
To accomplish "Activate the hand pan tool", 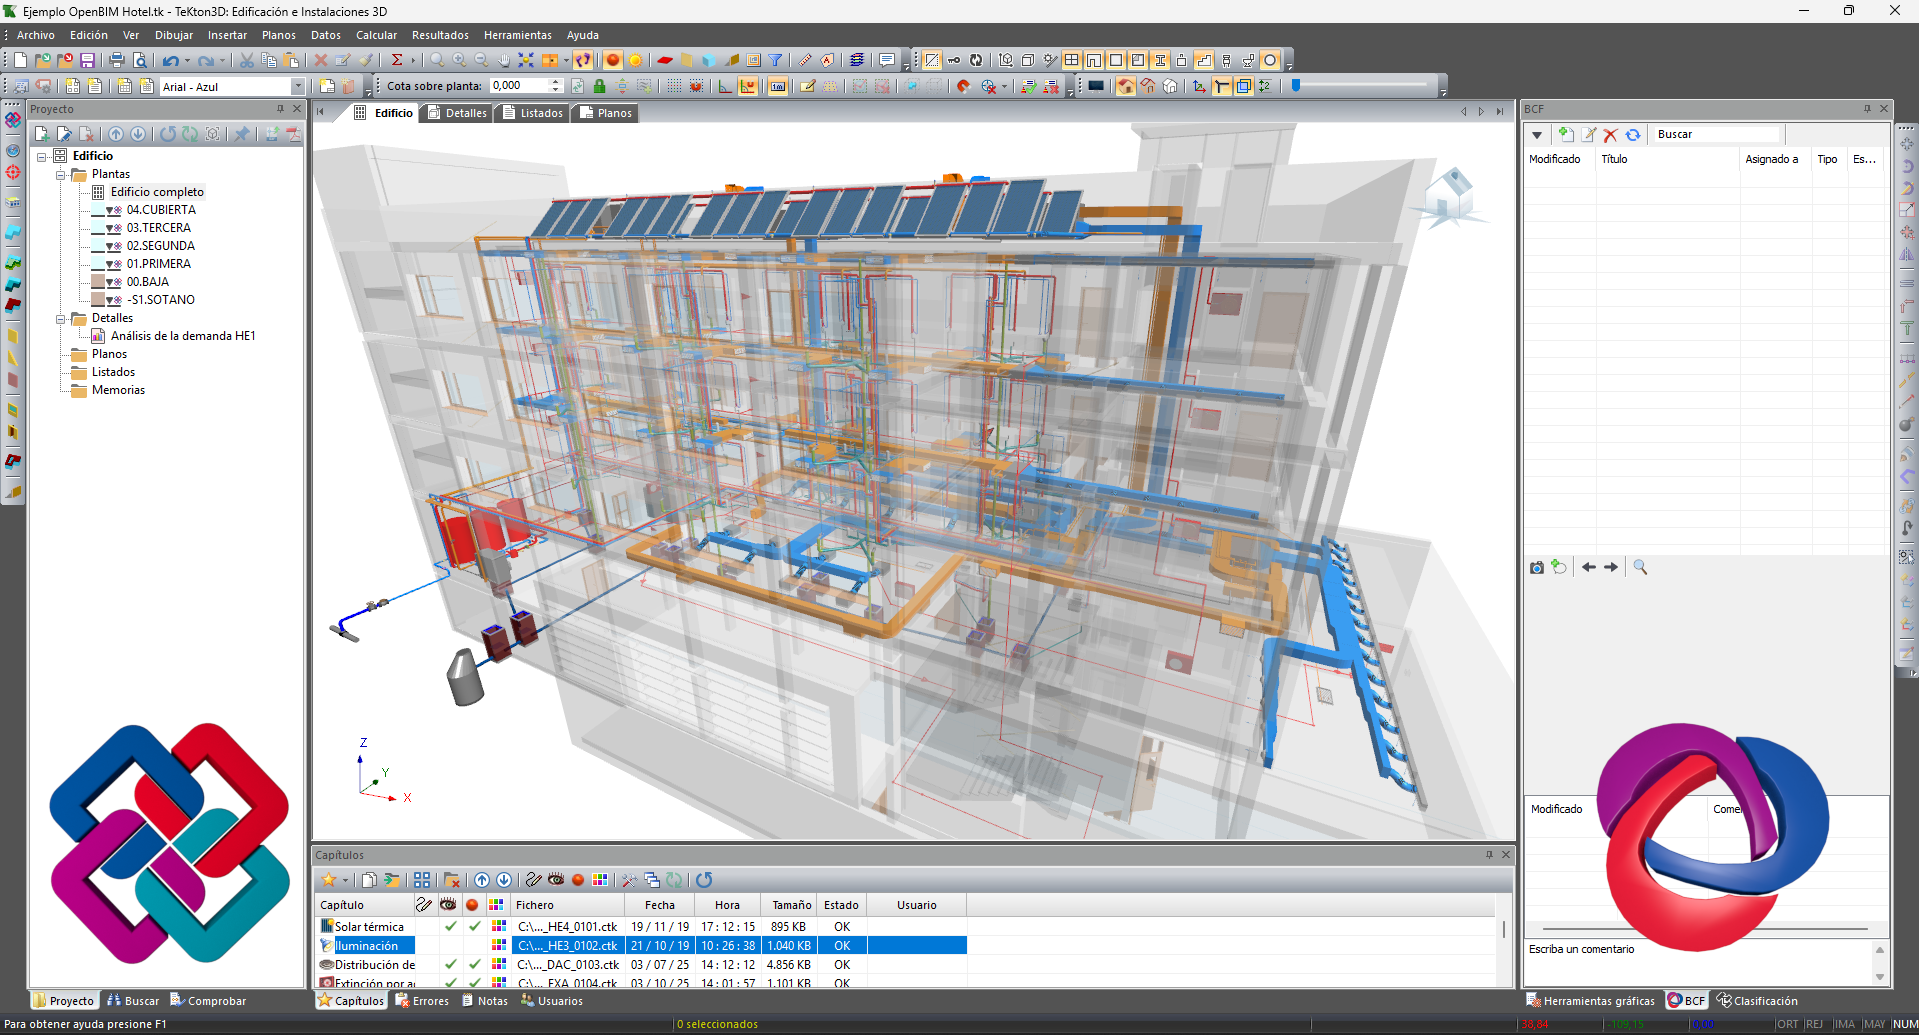I will [x=503, y=60].
